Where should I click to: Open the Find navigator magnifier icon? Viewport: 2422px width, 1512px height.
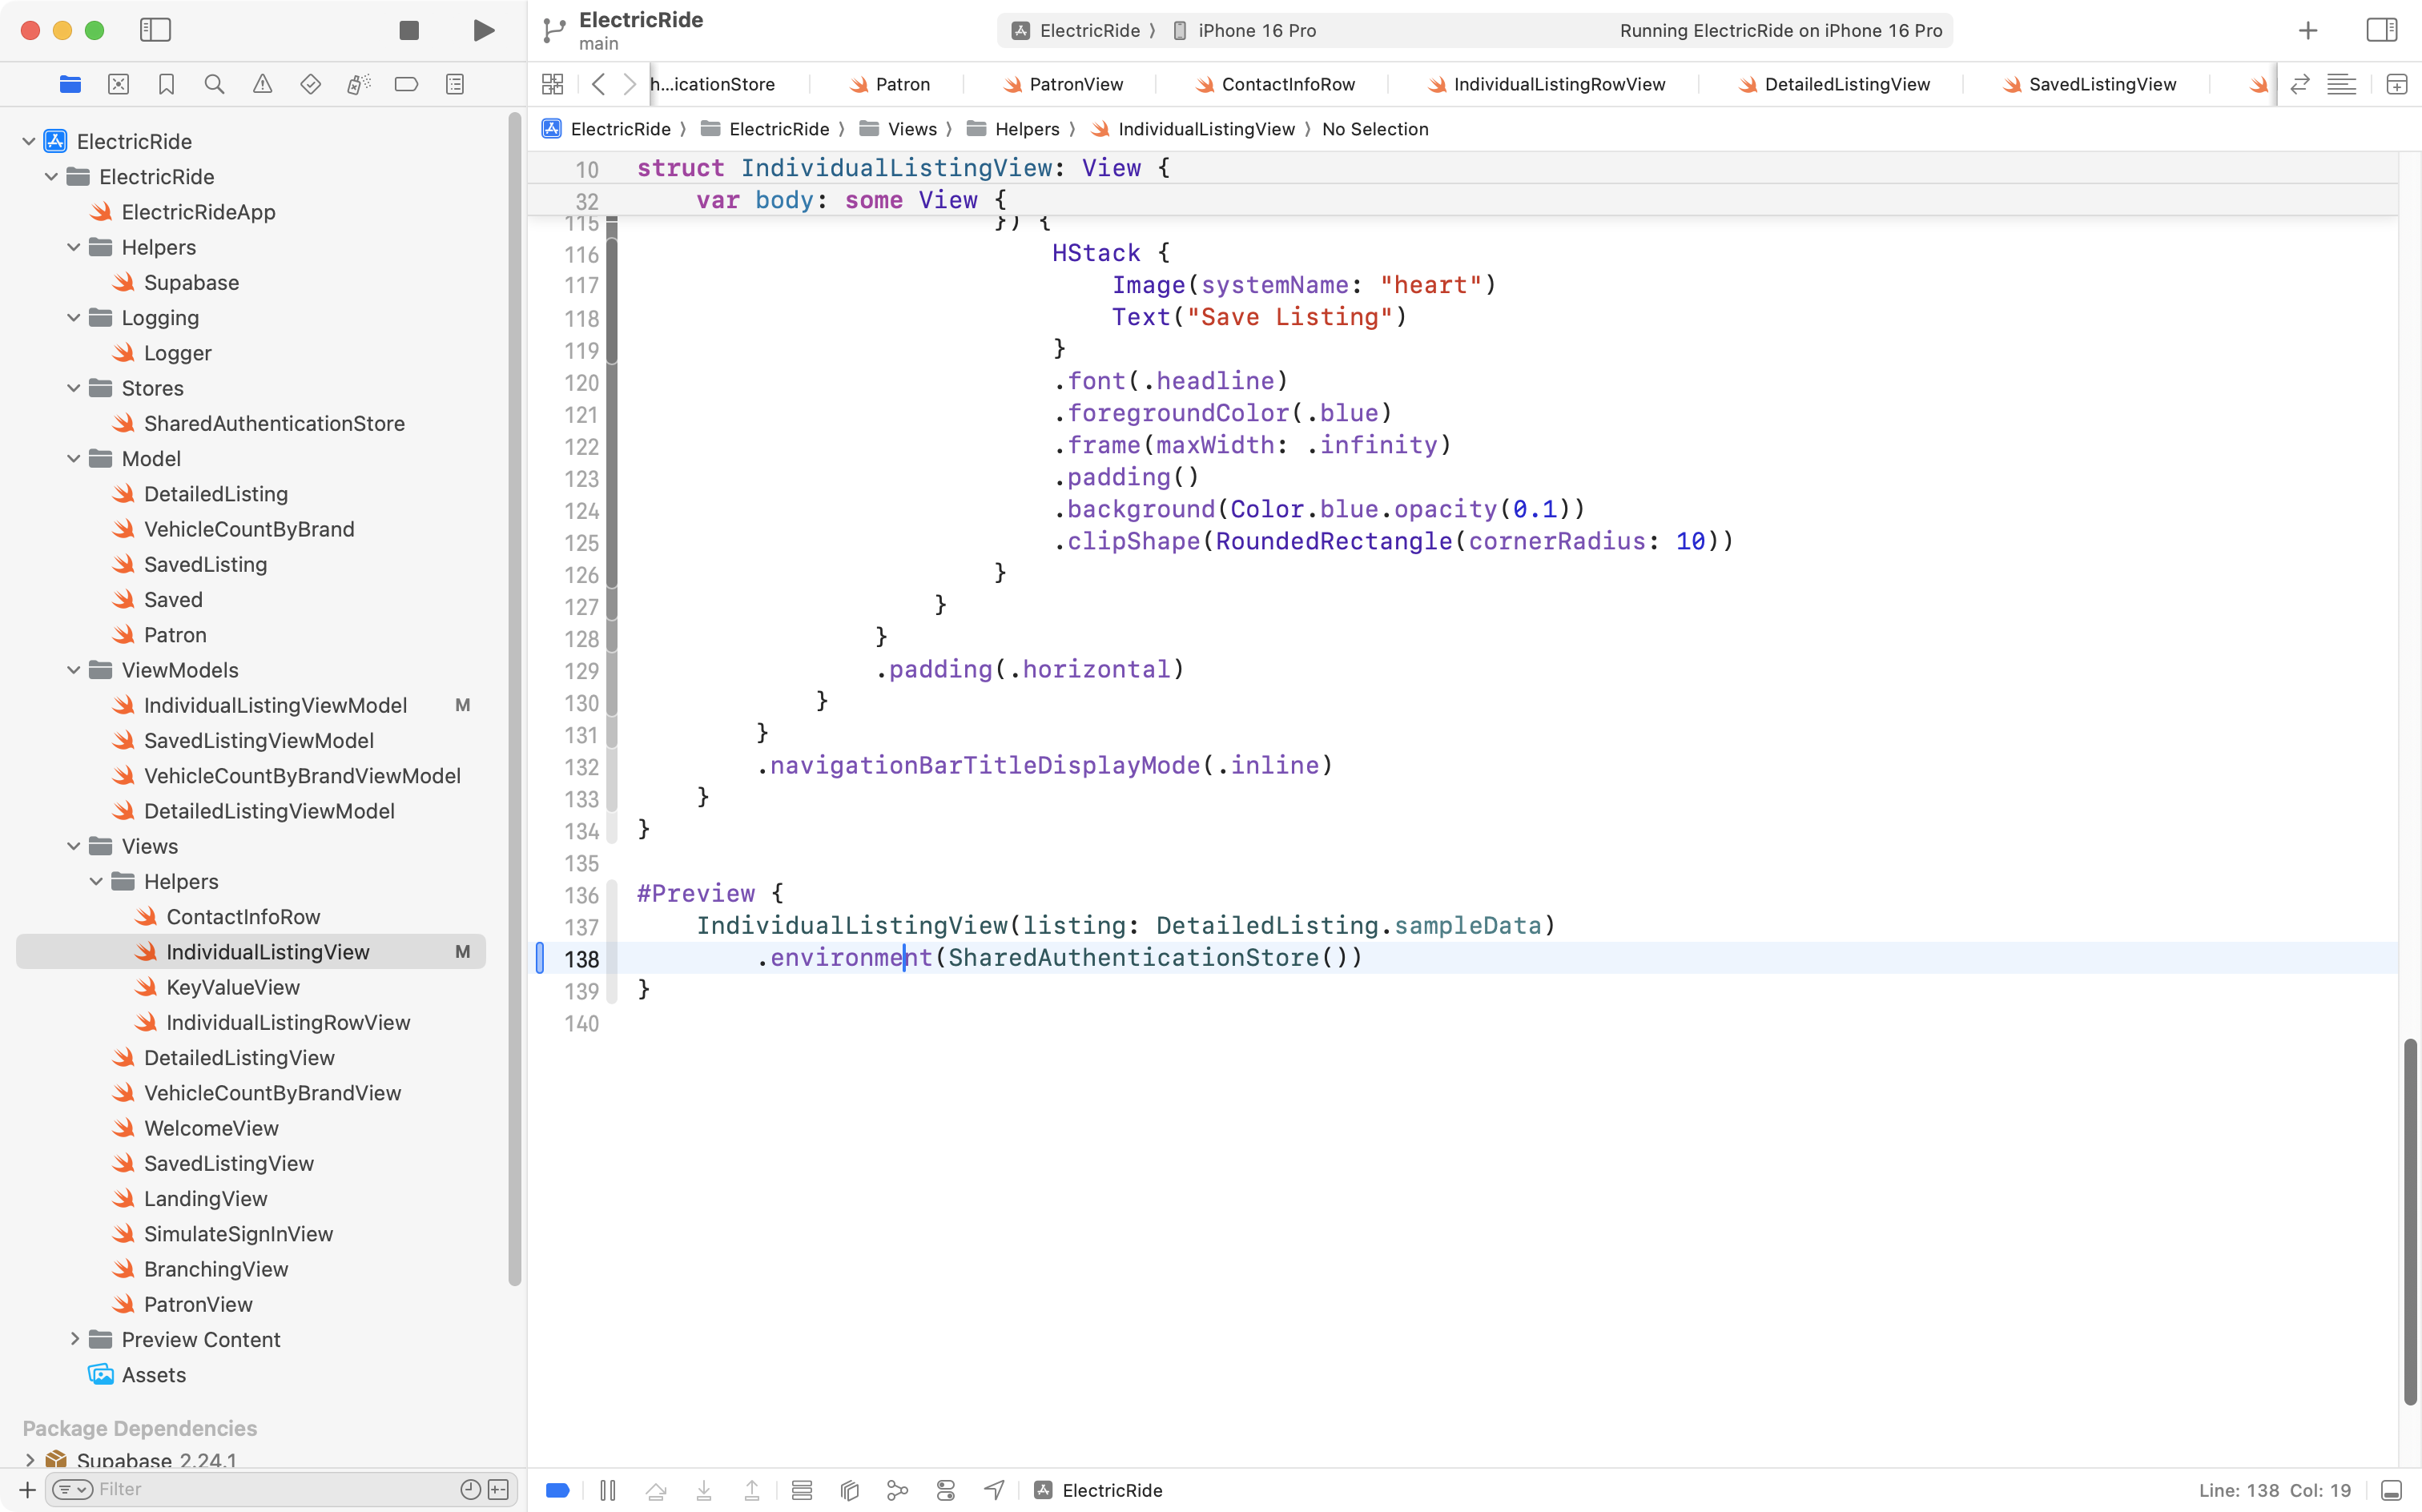click(x=214, y=84)
